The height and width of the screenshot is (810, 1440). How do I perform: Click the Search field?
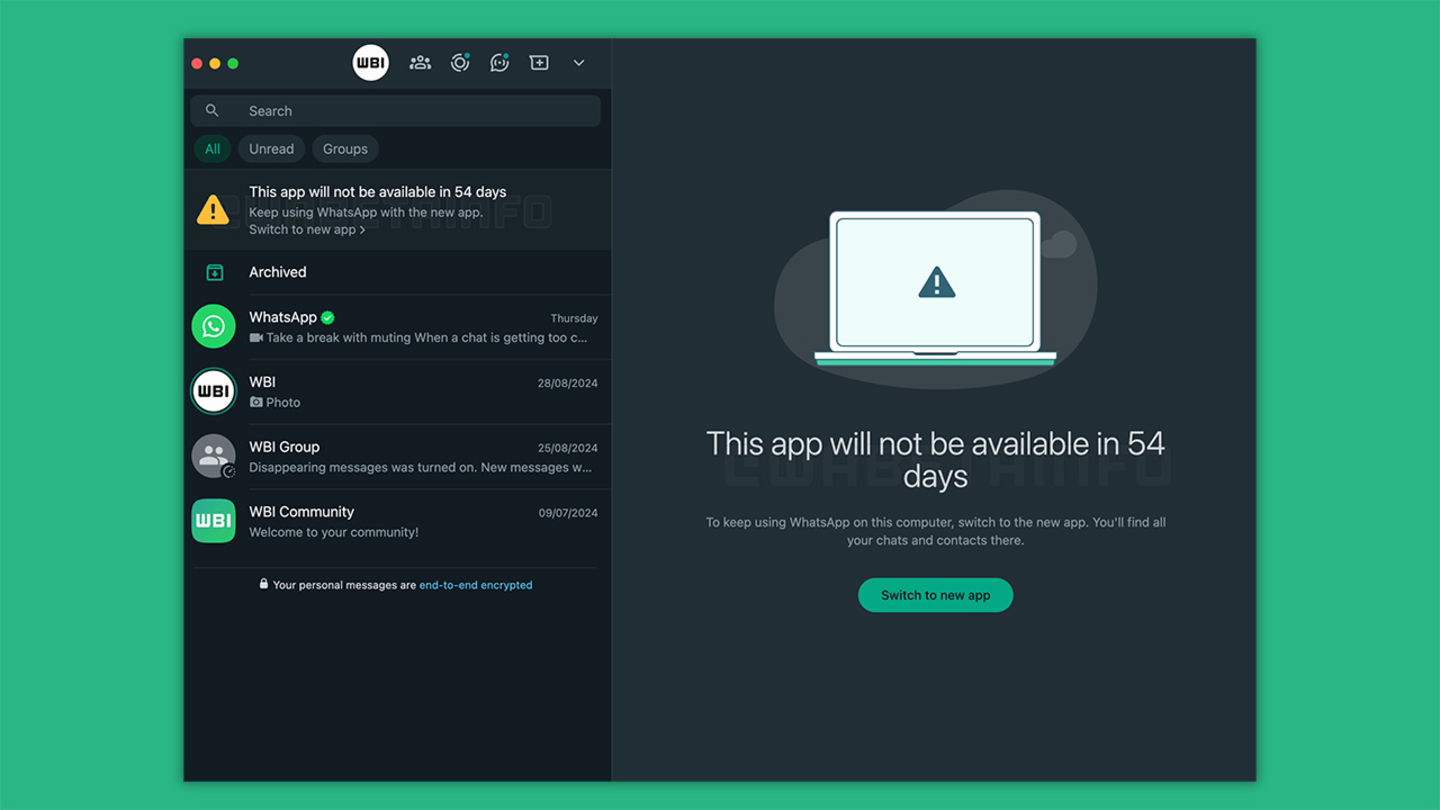click(x=396, y=111)
